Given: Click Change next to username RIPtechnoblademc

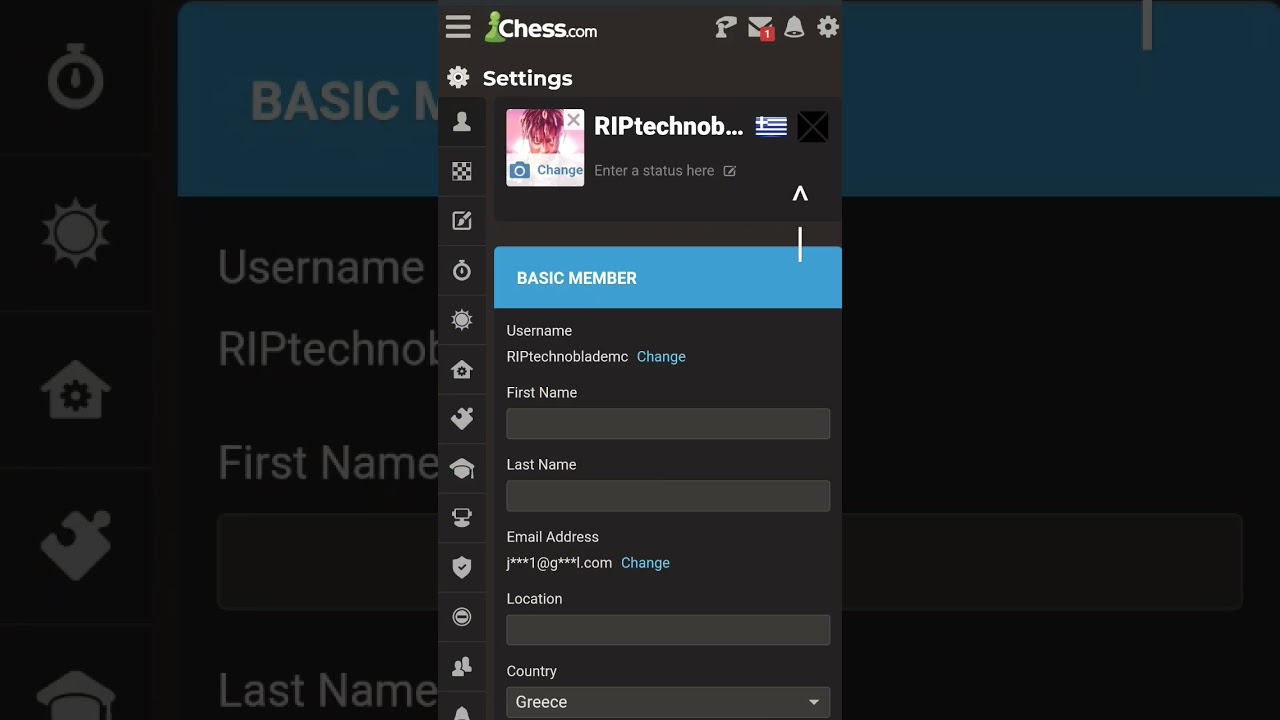Looking at the screenshot, I should (661, 357).
